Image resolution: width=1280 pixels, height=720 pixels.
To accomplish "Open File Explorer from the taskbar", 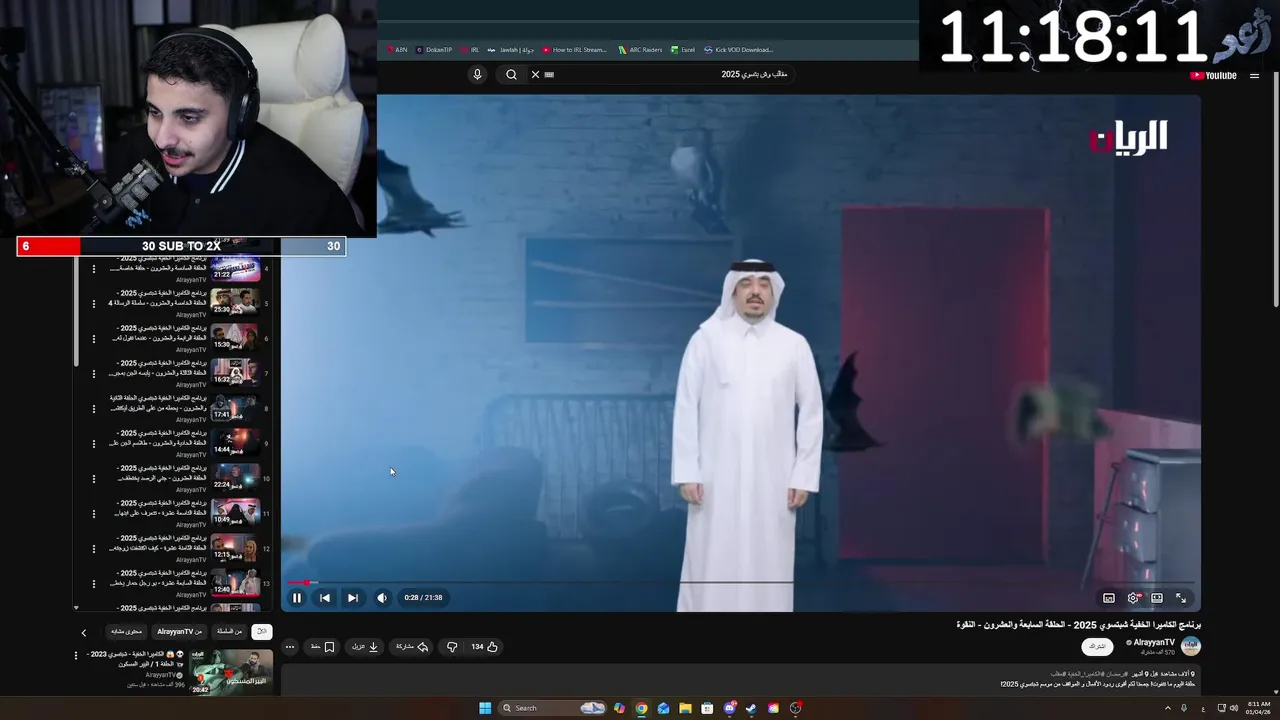I will point(685,708).
